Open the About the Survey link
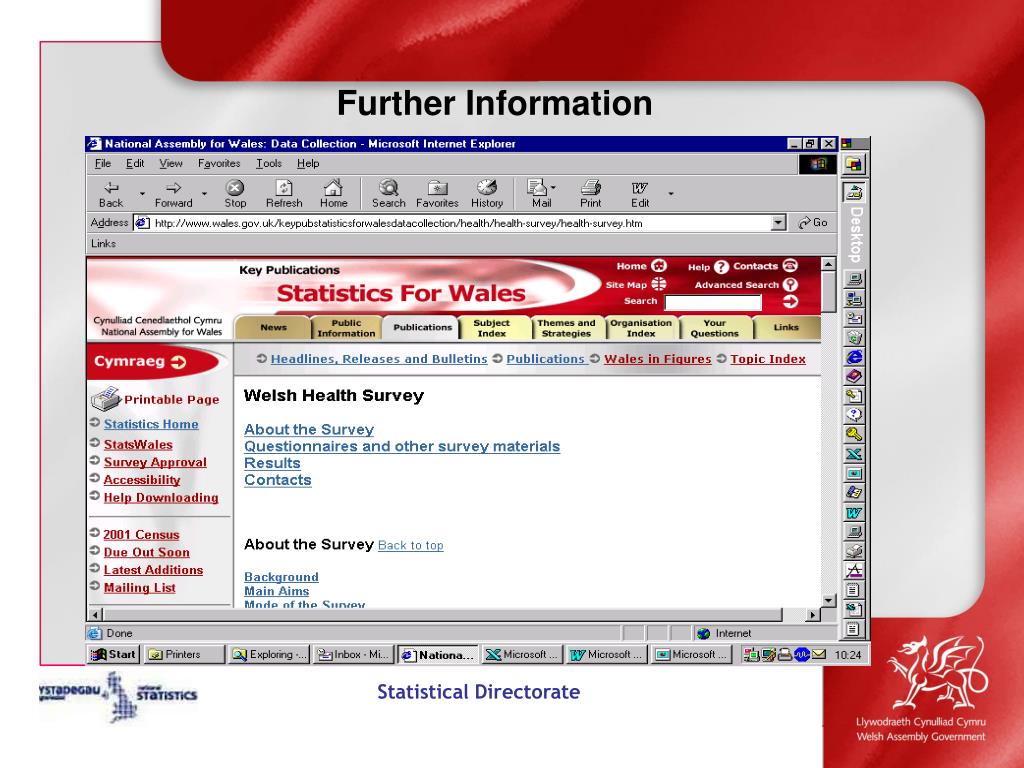 (309, 430)
